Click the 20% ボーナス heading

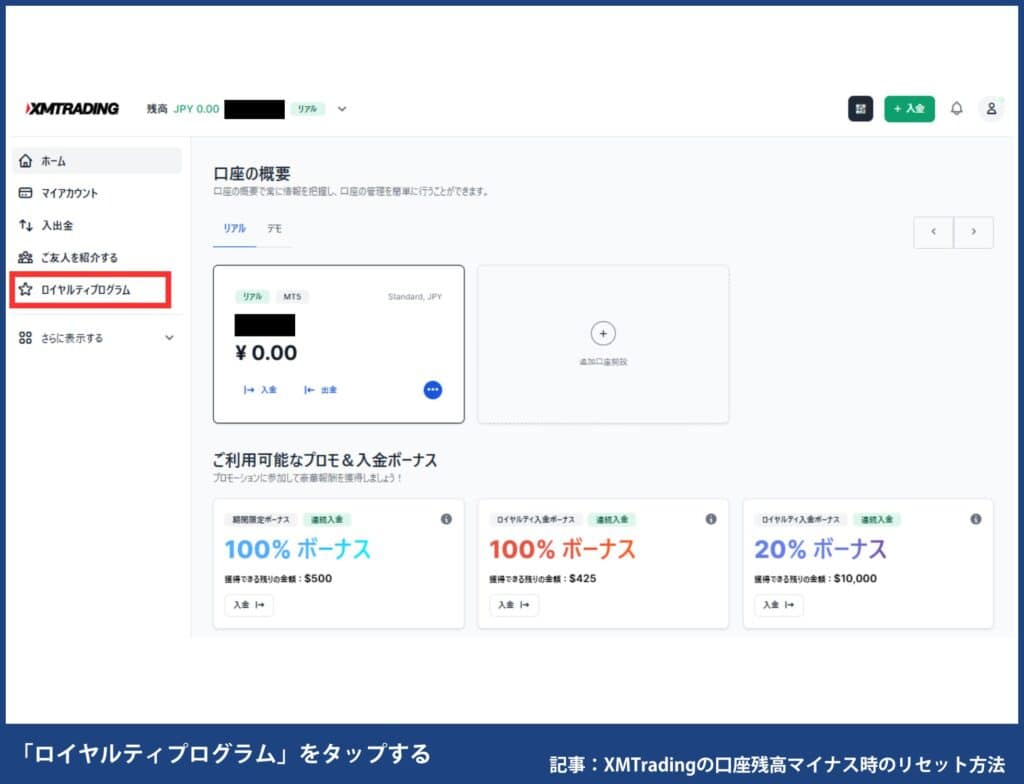[820, 549]
